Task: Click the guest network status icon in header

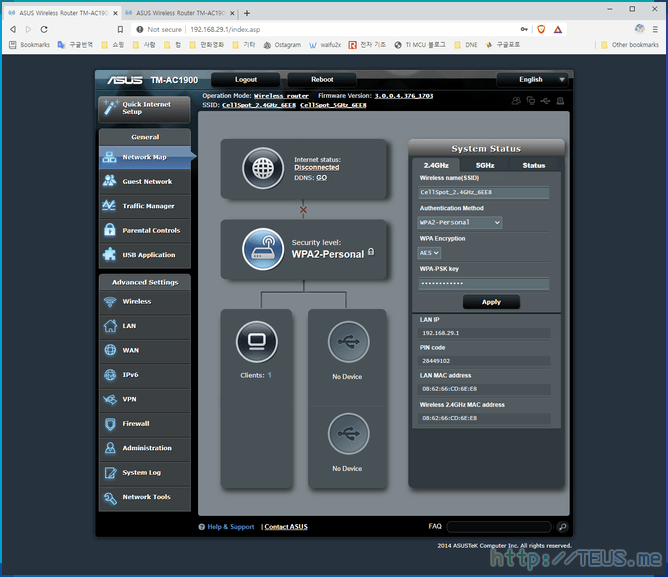Action: [x=516, y=101]
